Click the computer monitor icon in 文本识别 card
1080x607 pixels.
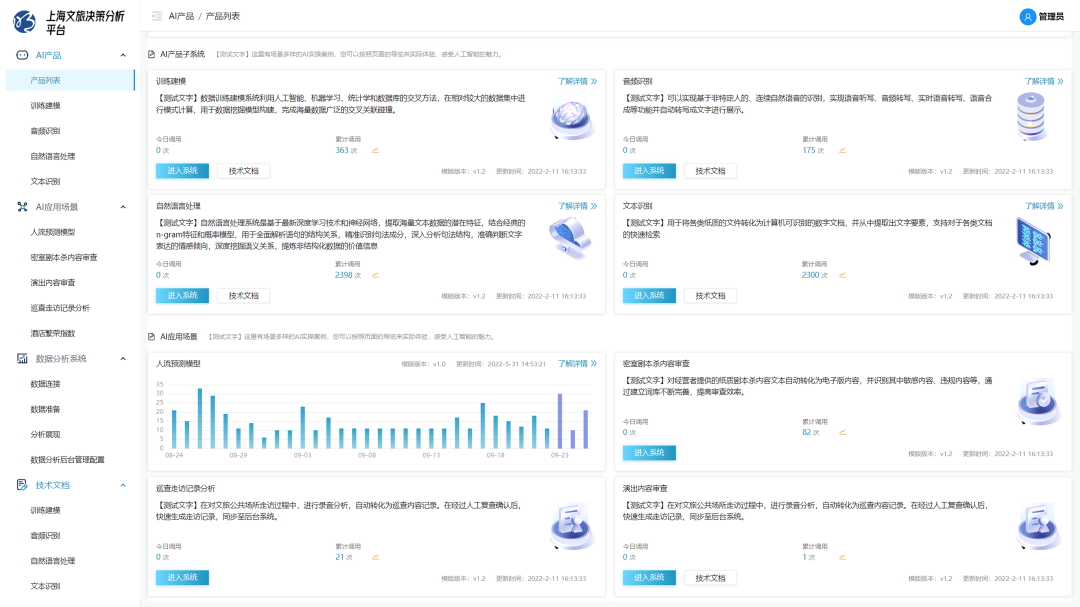coord(1033,242)
